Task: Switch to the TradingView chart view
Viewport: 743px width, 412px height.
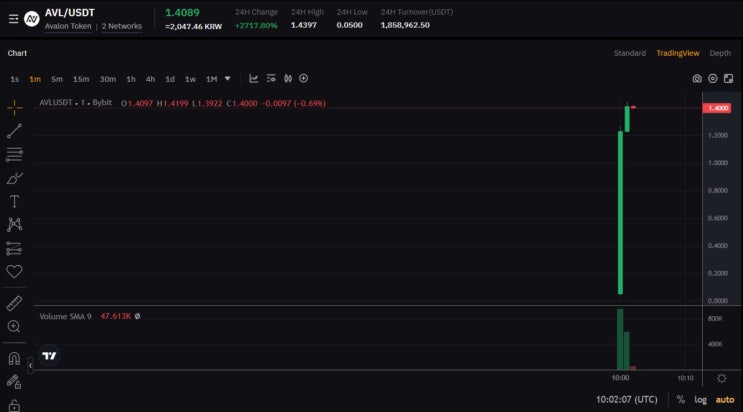Action: click(x=678, y=53)
